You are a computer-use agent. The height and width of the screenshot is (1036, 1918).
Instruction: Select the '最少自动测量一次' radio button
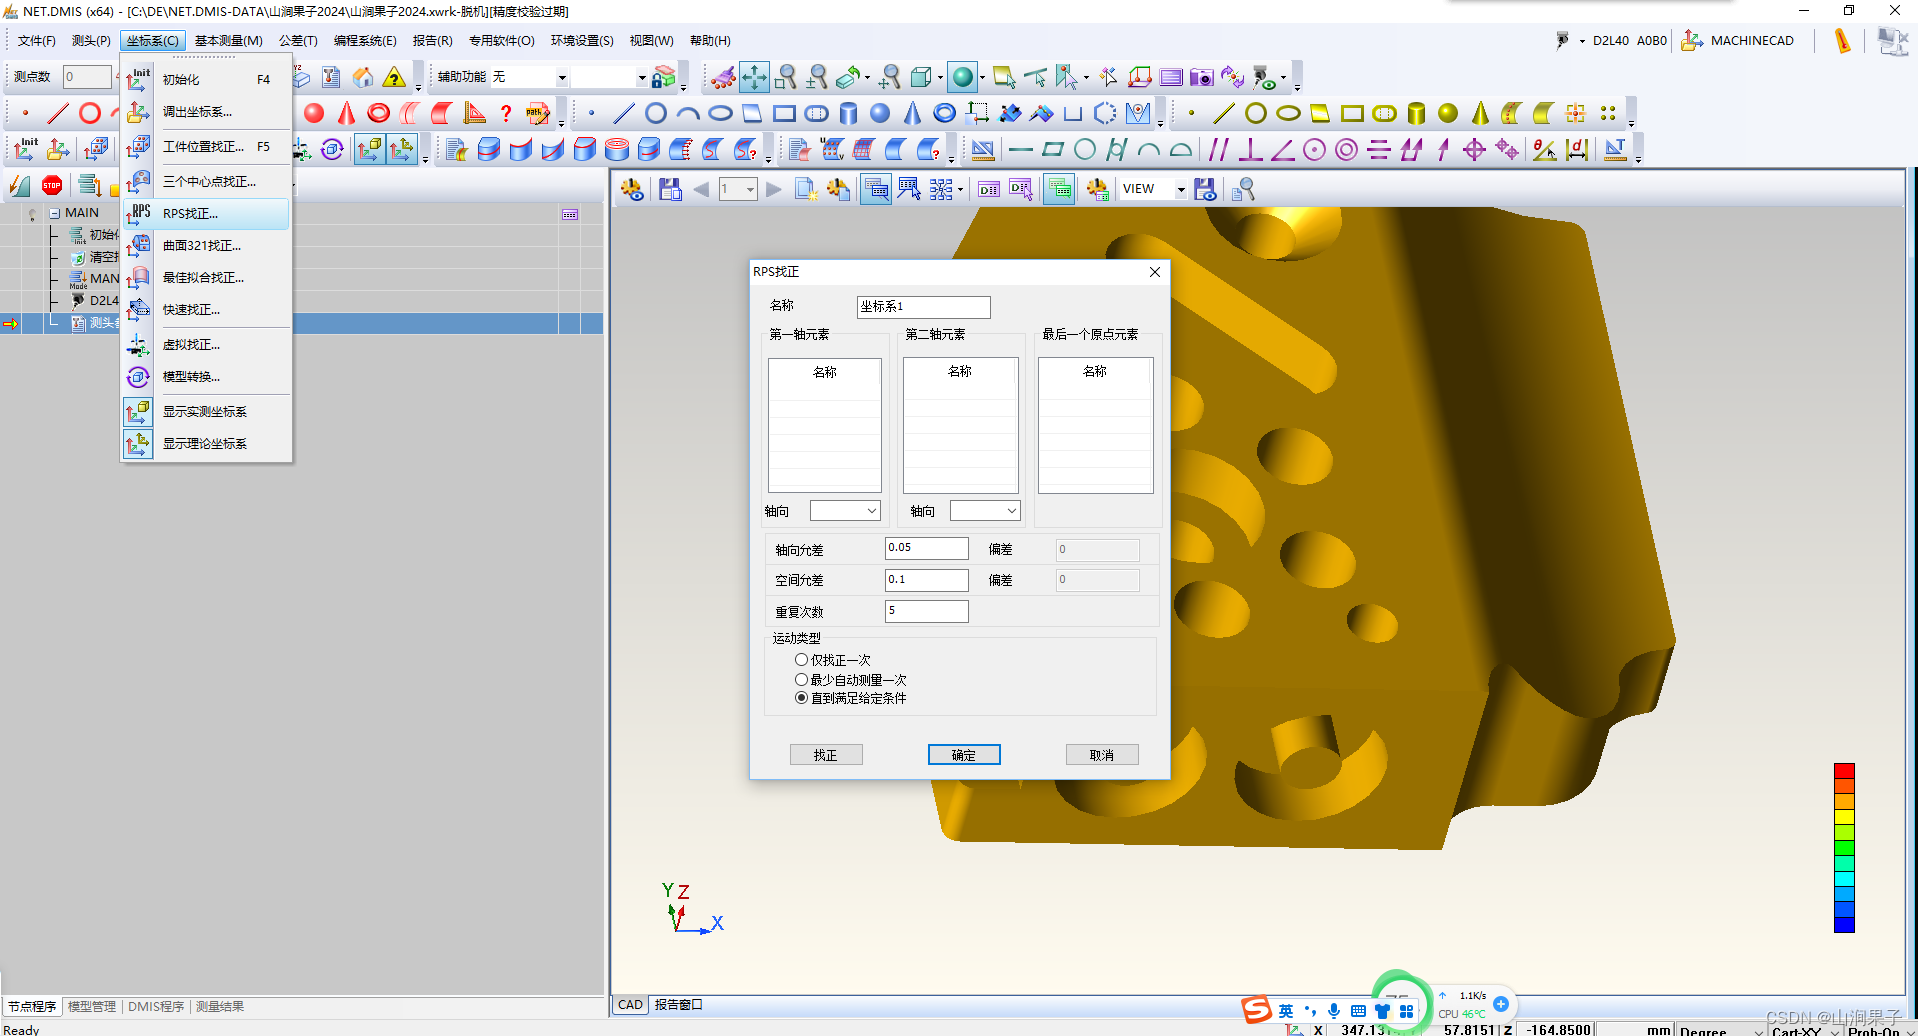[801, 679]
